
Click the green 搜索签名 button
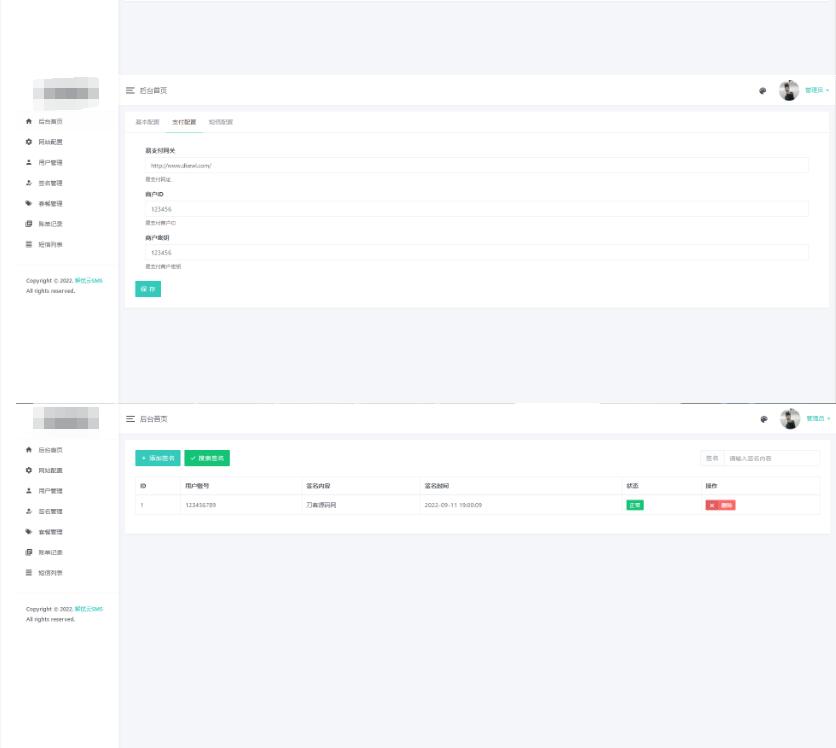click(207, 458)
